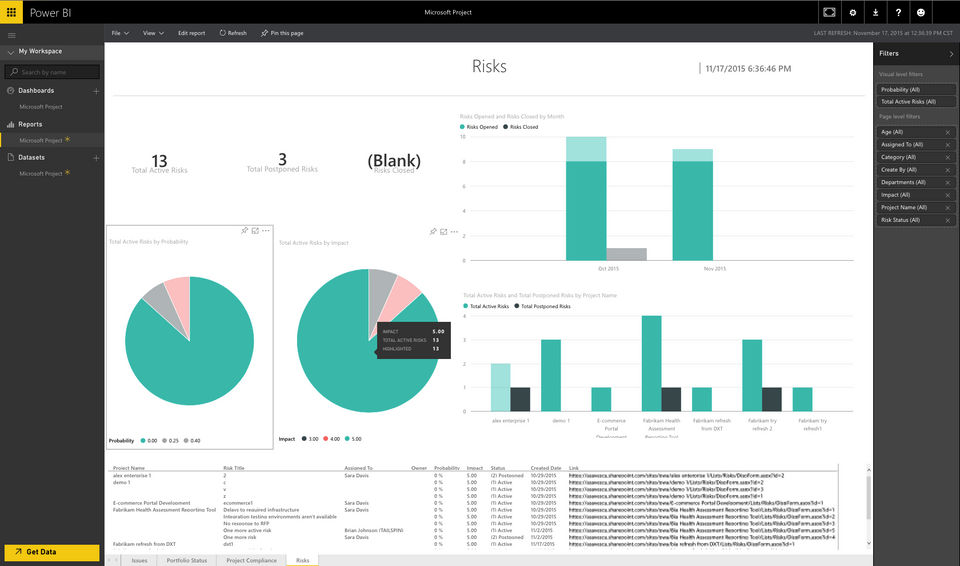The height and width of the screenshot is (566, 960).
Task: Click Edit report in toolbar
Action: click(192, 33)
